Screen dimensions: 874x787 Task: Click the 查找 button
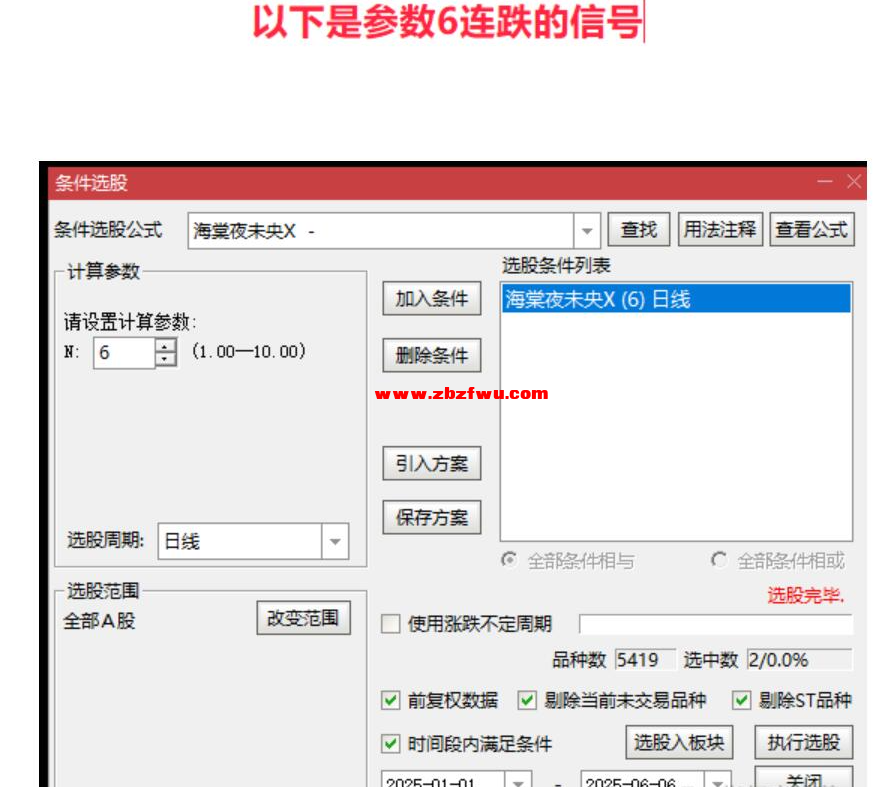(638, 230)
